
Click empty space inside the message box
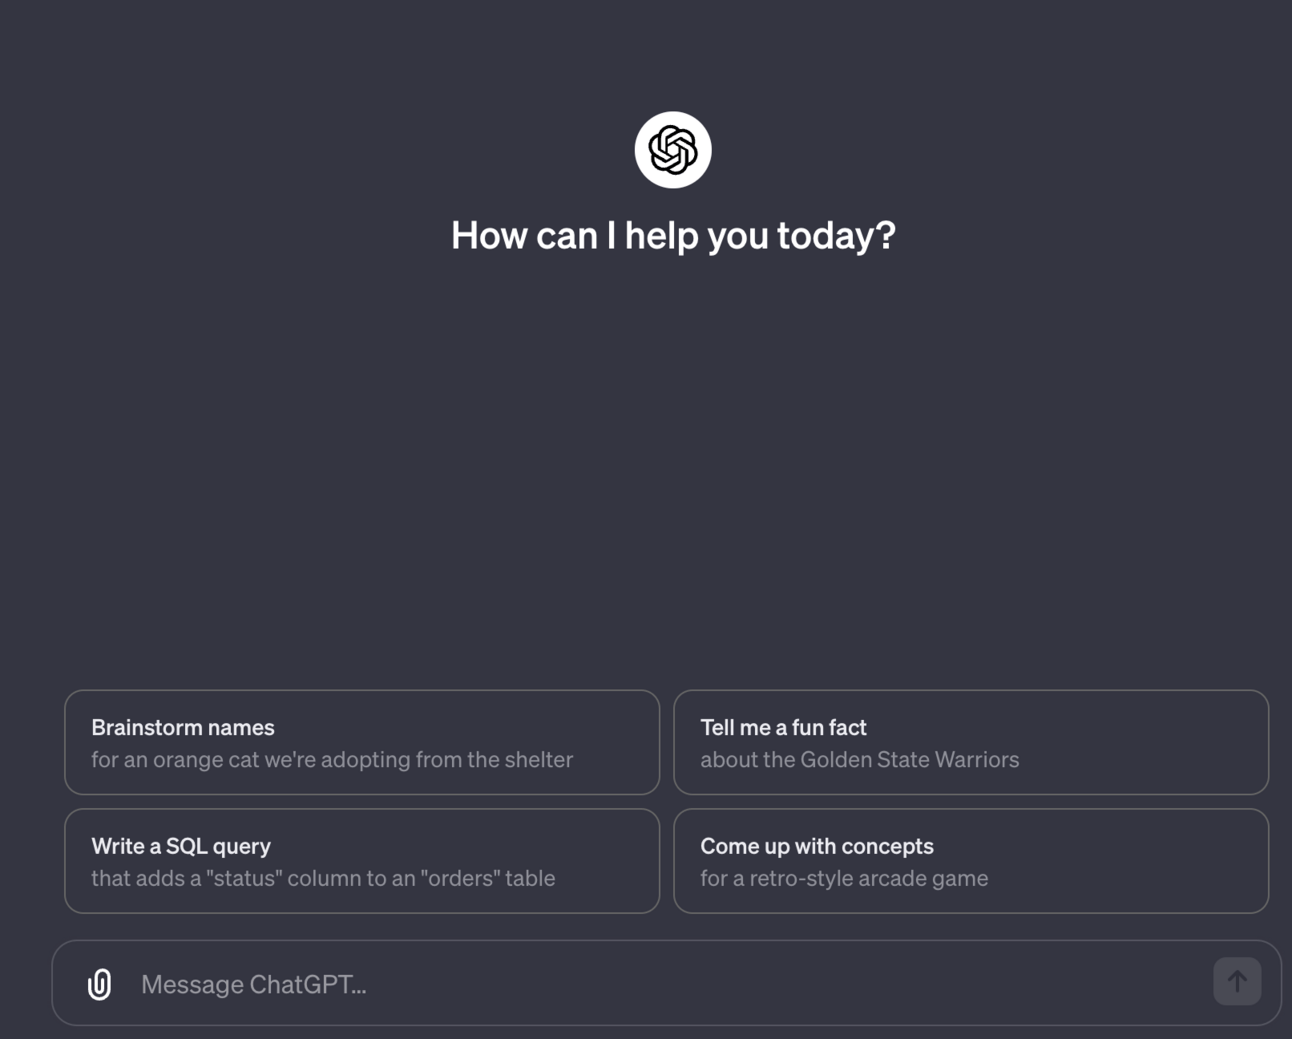[780, 983]
